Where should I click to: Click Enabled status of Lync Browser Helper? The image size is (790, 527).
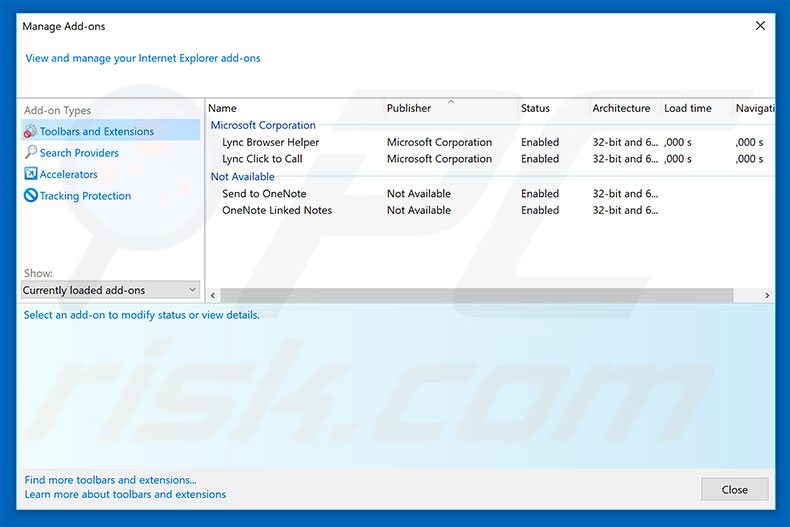click(540, 142)
